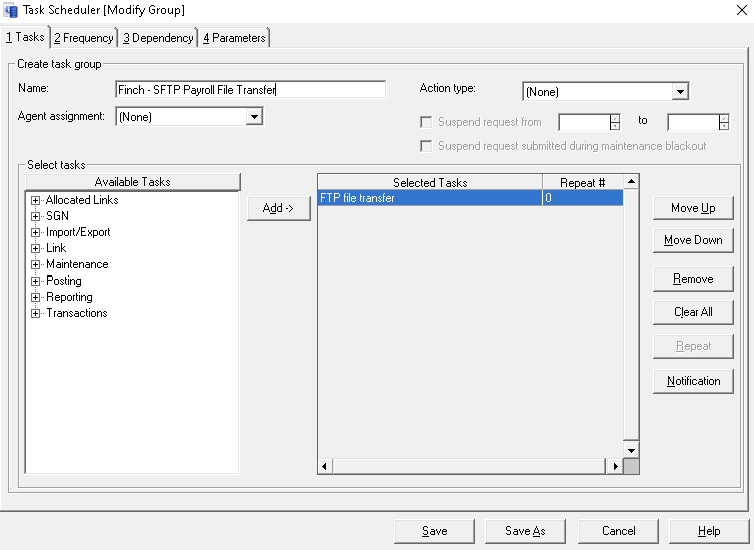Cancel the Modify Group dialog
The width and height of the screenshot is (754, 550).
[x=618, y=531]
